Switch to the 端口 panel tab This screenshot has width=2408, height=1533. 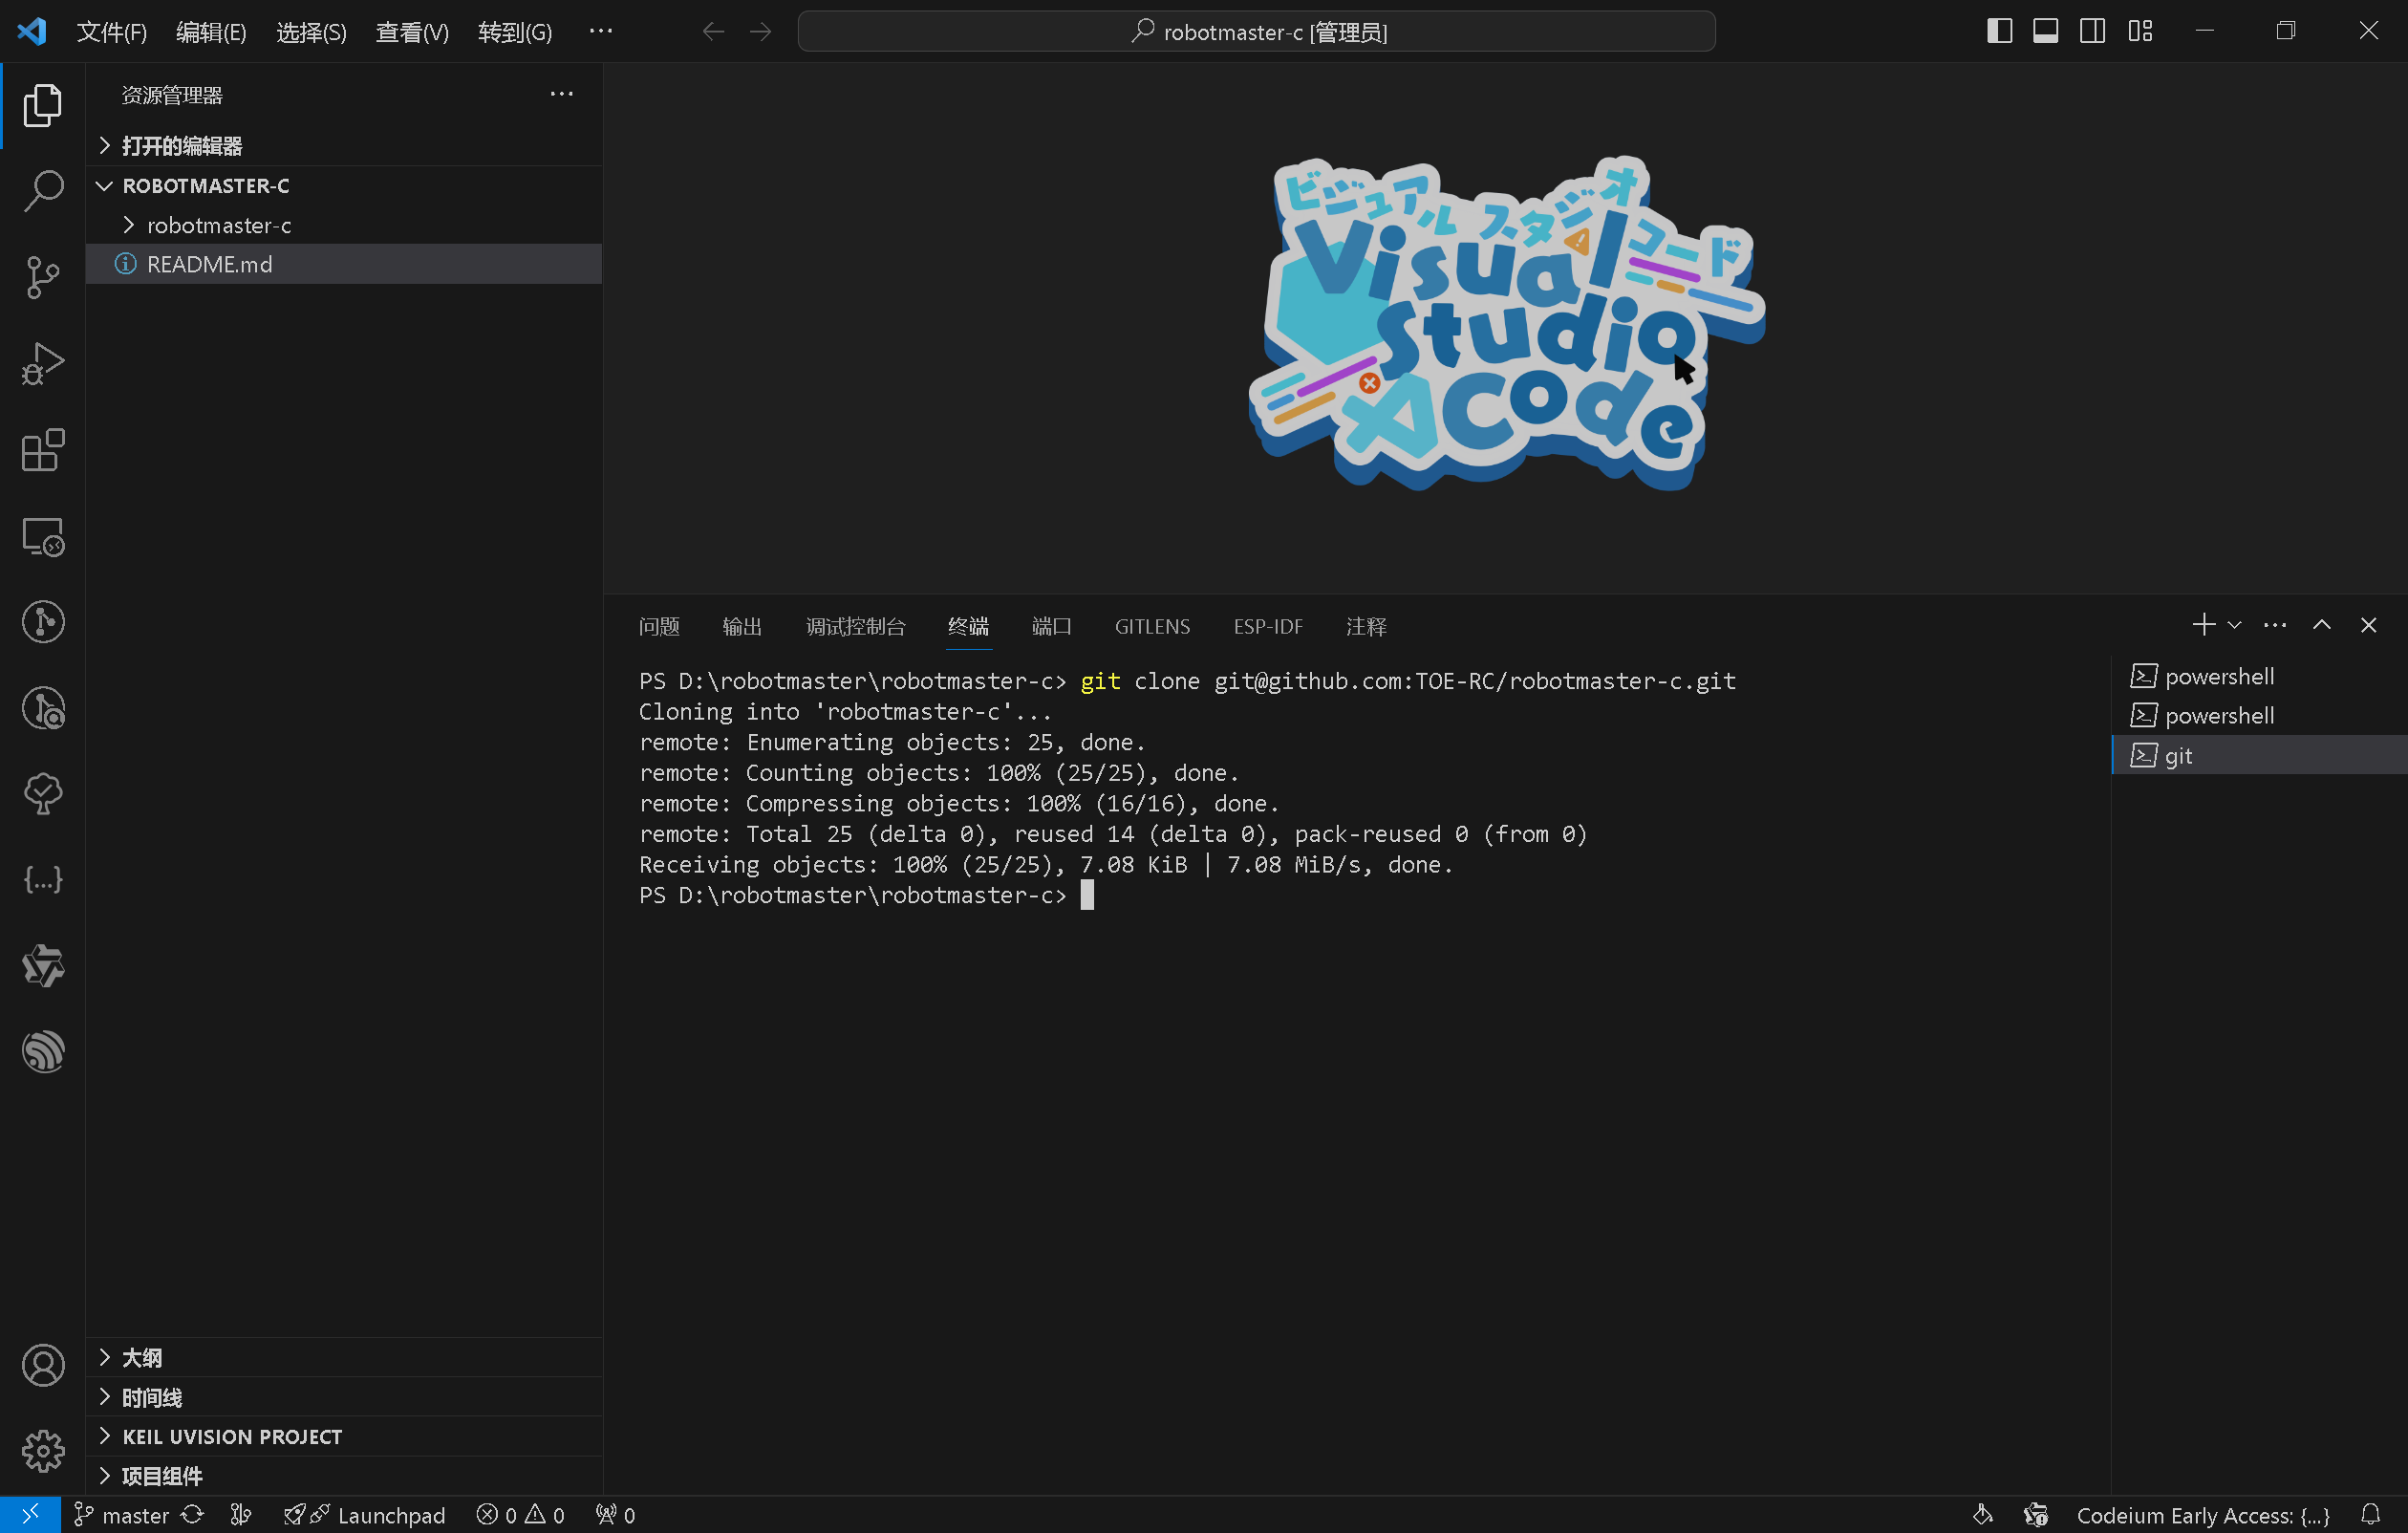[x=1051, y=626]
